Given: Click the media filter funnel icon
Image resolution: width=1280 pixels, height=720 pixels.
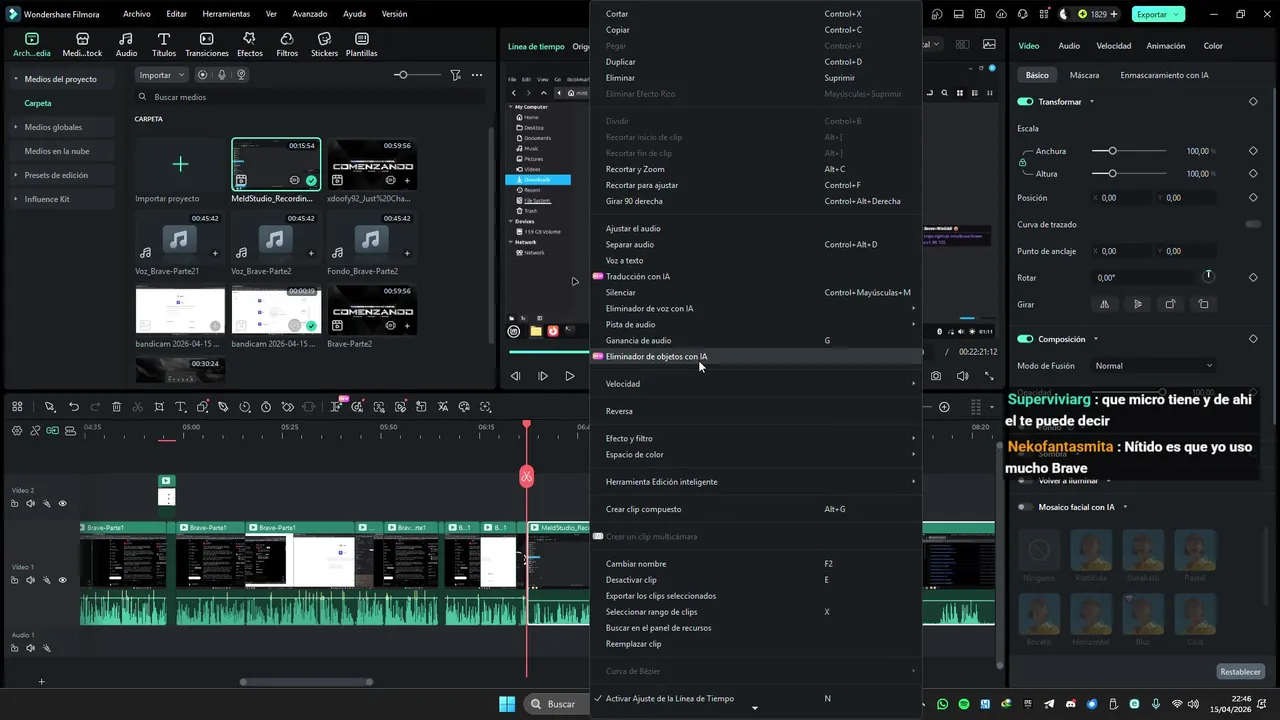Looking at the screenshot, I should click(455, 75).
